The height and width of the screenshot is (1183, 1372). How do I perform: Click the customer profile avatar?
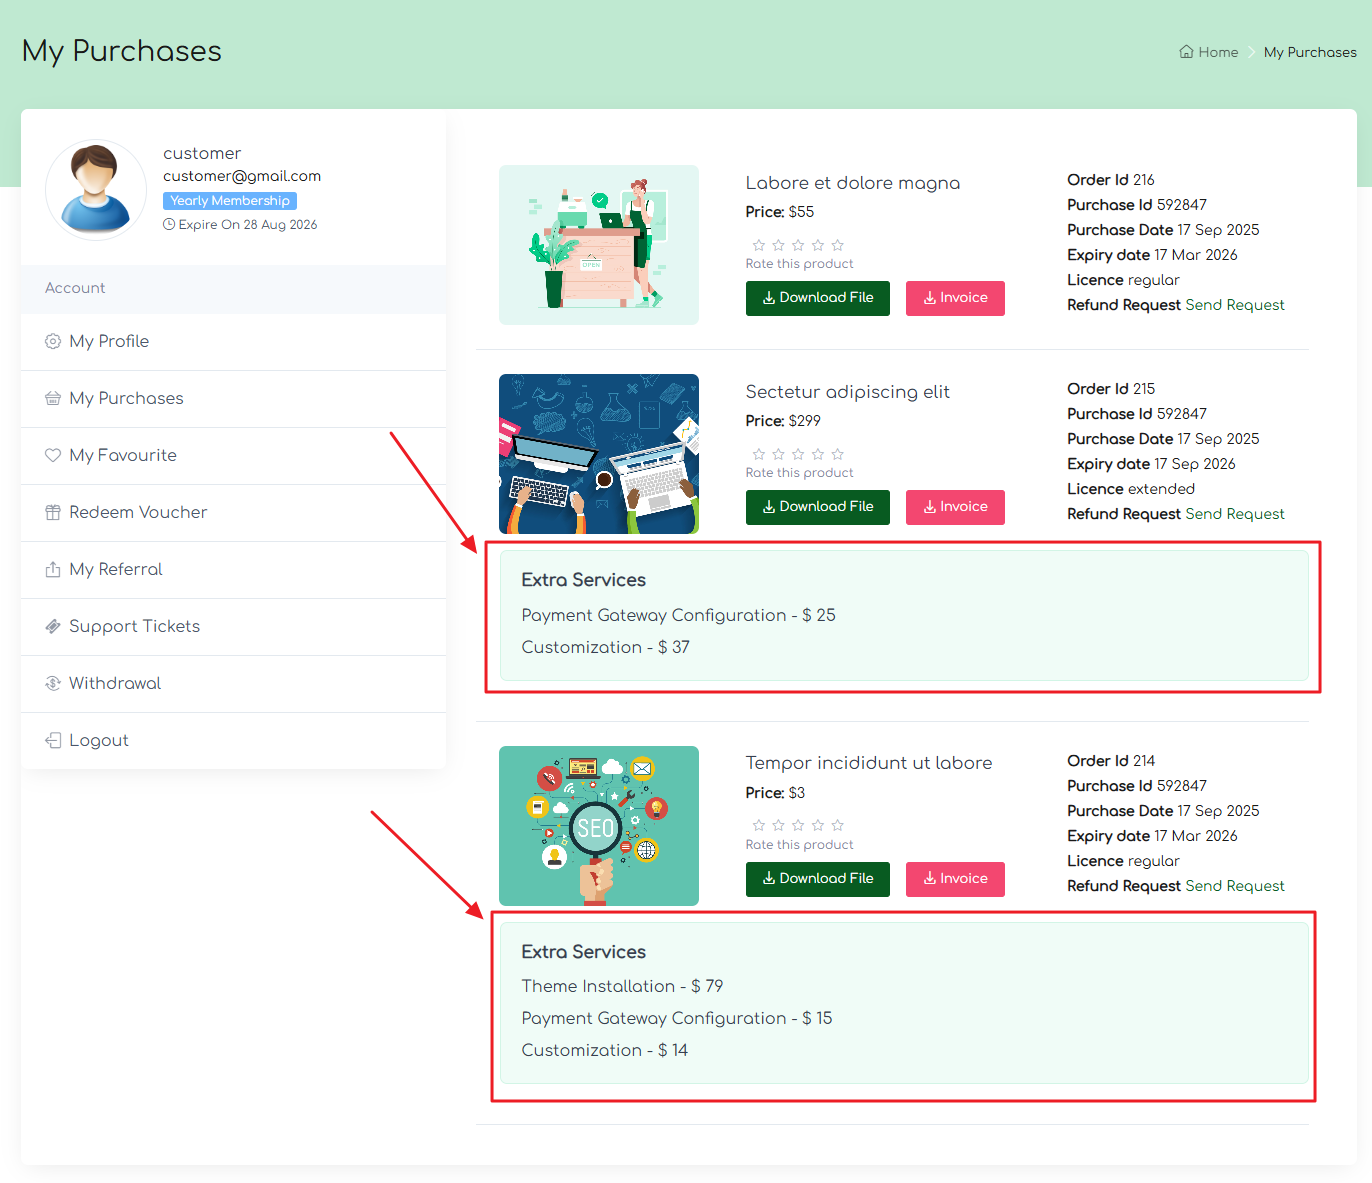point(96,190)
